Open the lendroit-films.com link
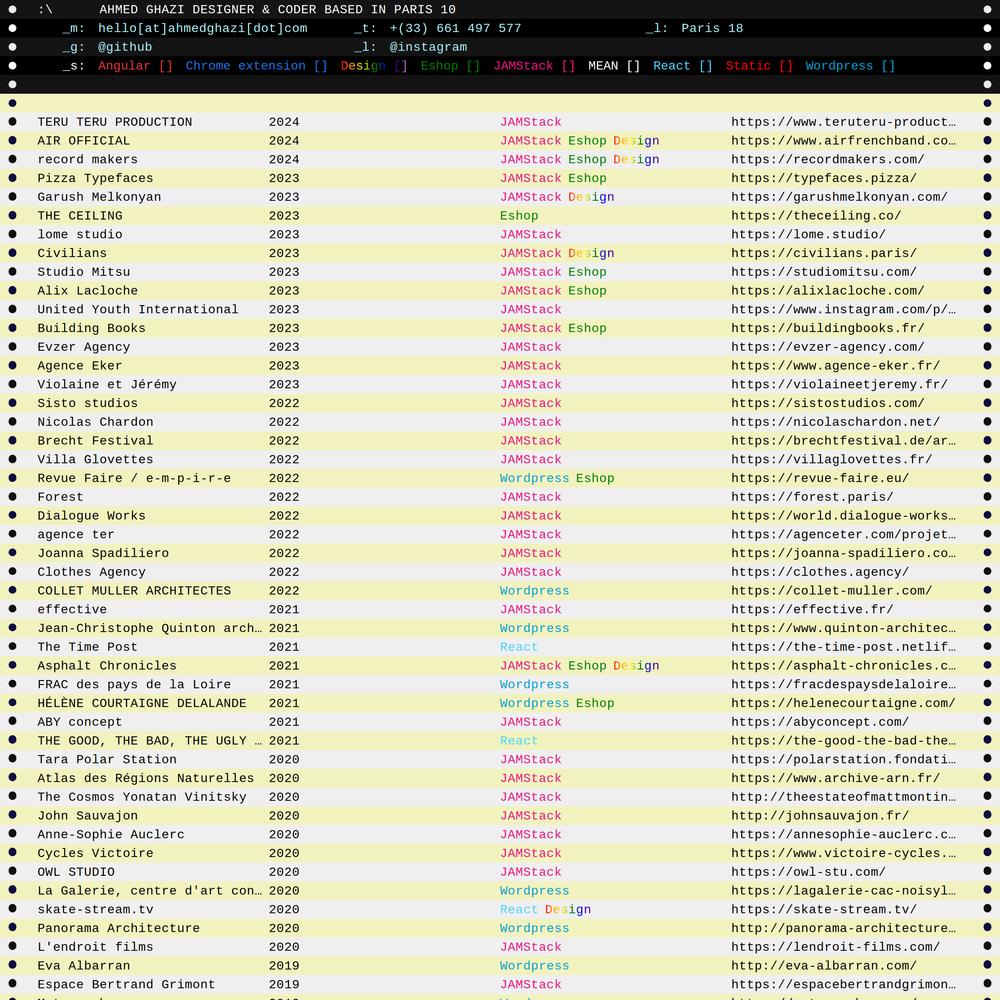The width and height of the screenshot is (1000, 1000). 835,947
